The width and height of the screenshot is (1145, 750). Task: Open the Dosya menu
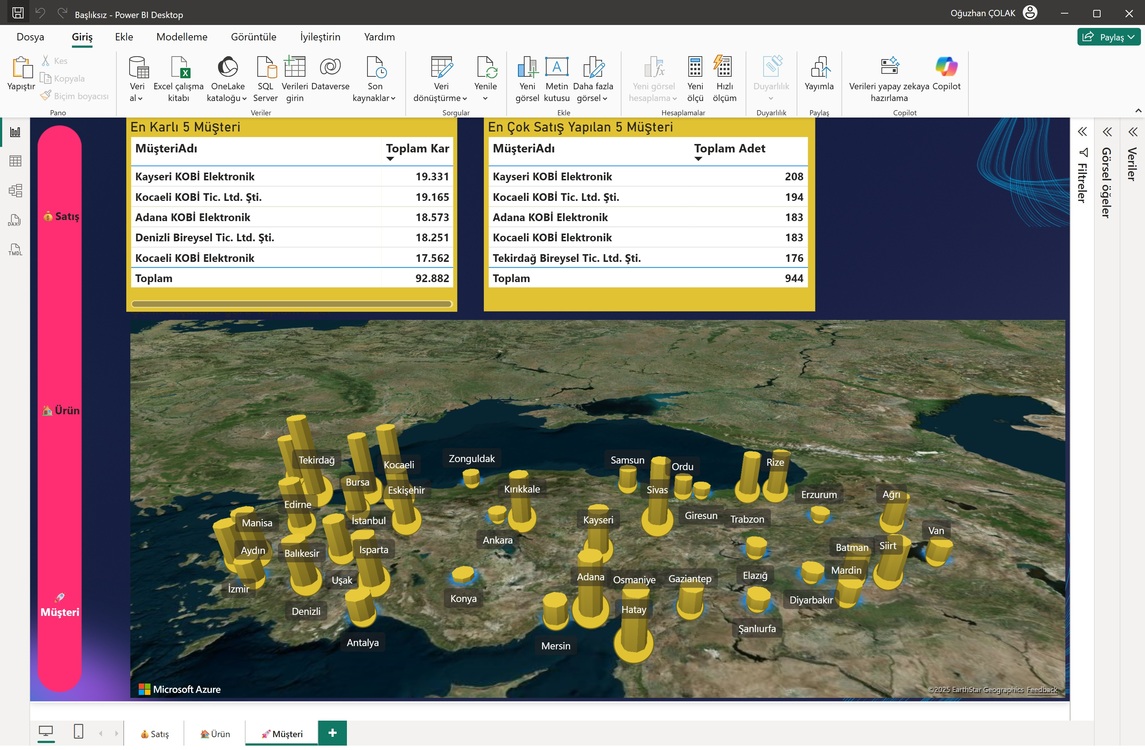click(x=31, y=37)
